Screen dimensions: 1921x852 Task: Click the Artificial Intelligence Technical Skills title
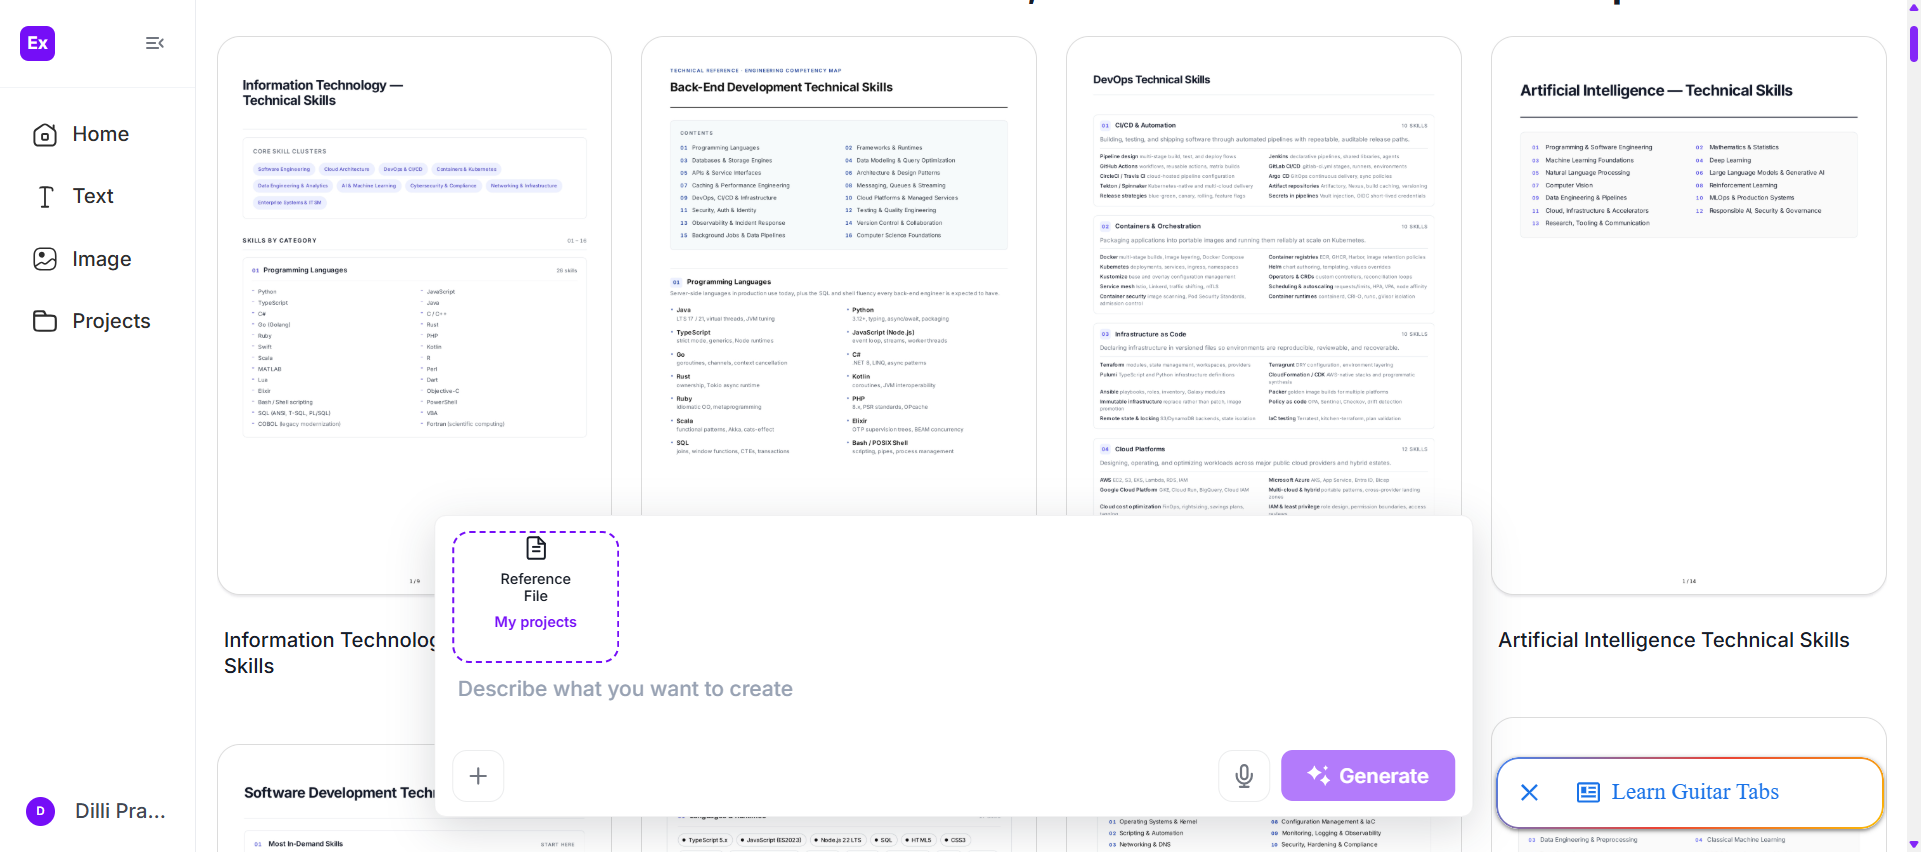[1674, 640]
